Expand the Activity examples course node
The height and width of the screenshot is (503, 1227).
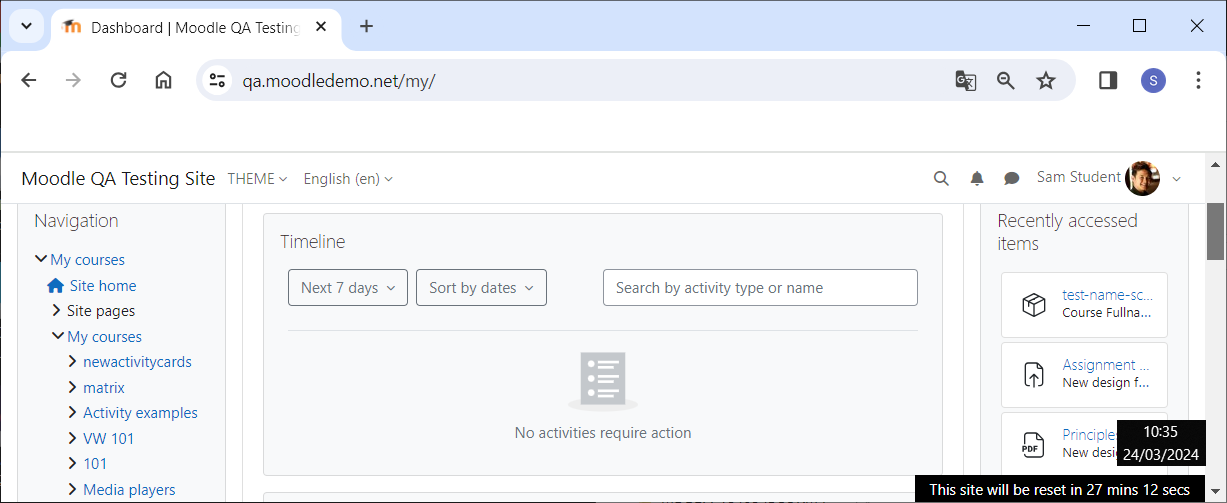click(x=73, y=413)
